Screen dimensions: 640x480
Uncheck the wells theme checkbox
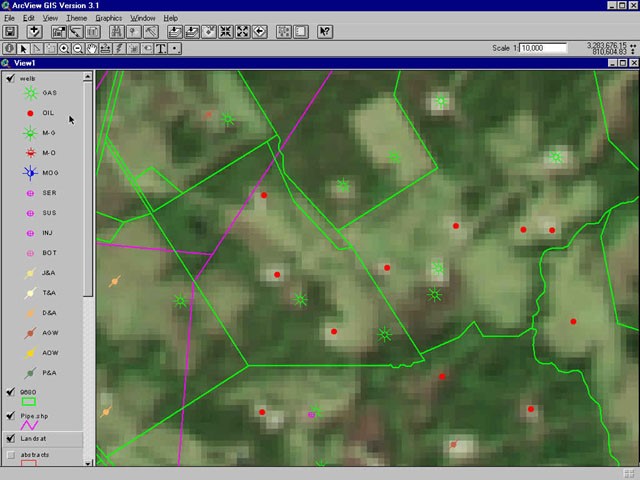coord(10,78)
